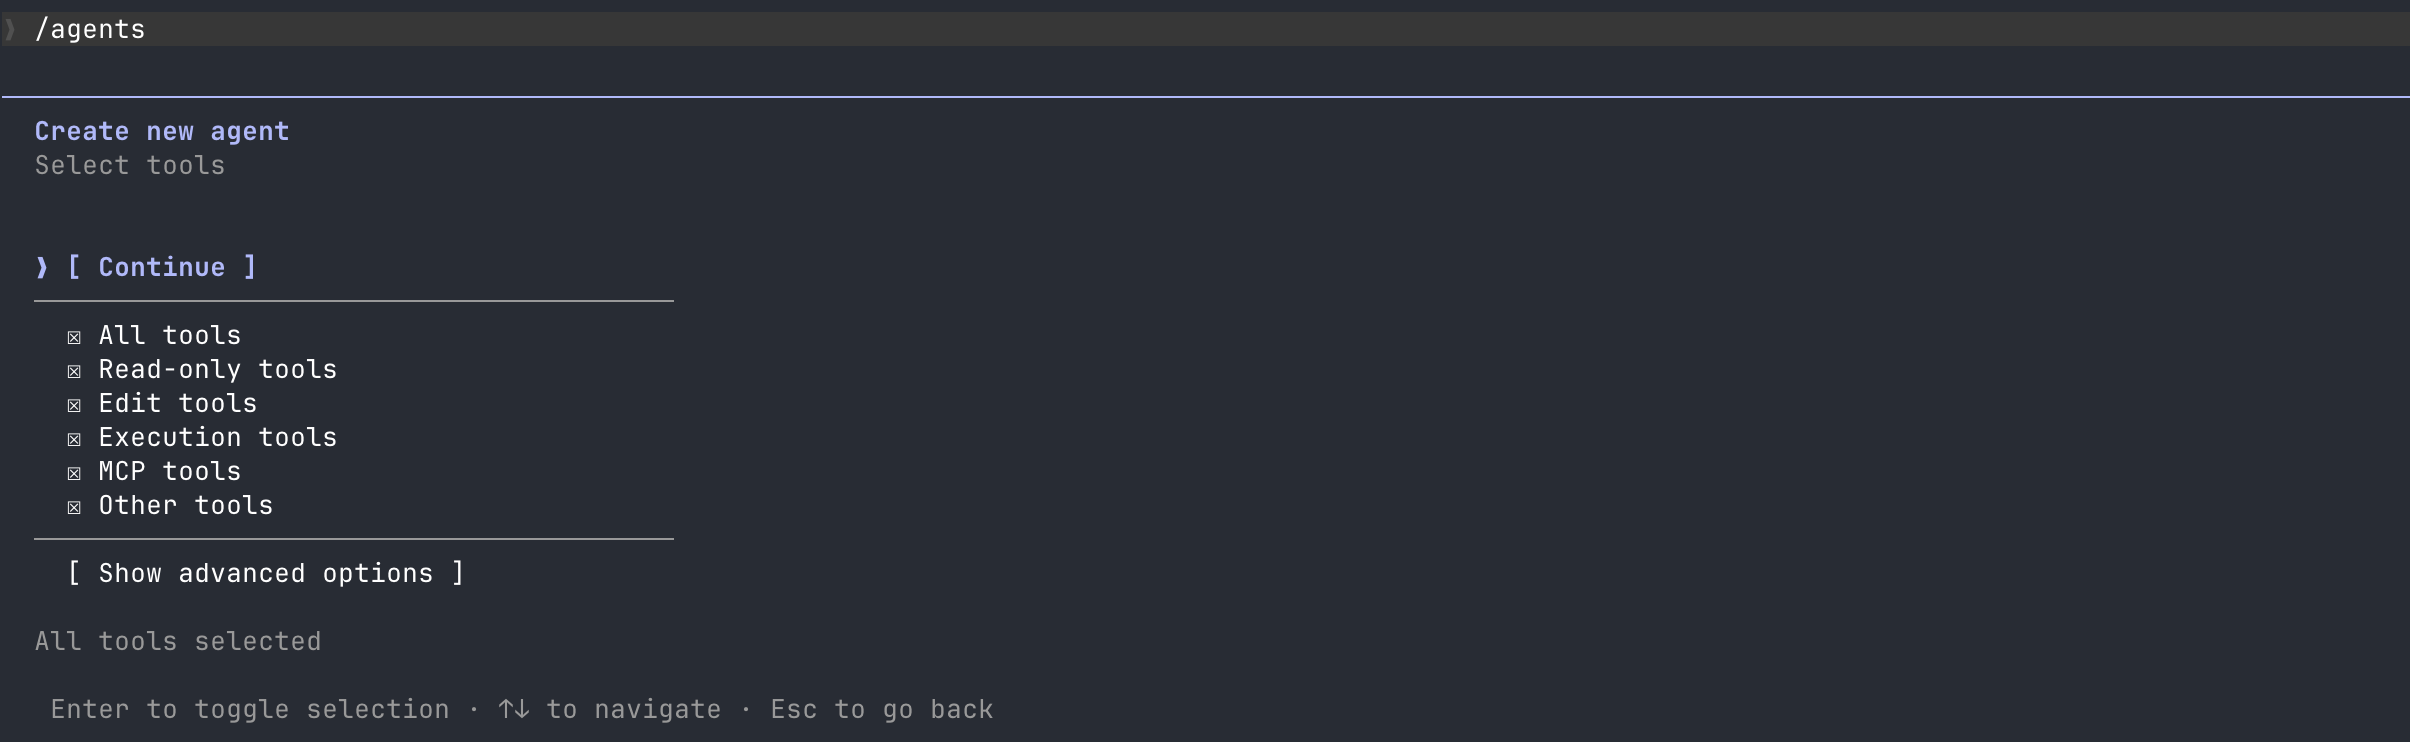Select the Read-only tools label

click(218, 369)
